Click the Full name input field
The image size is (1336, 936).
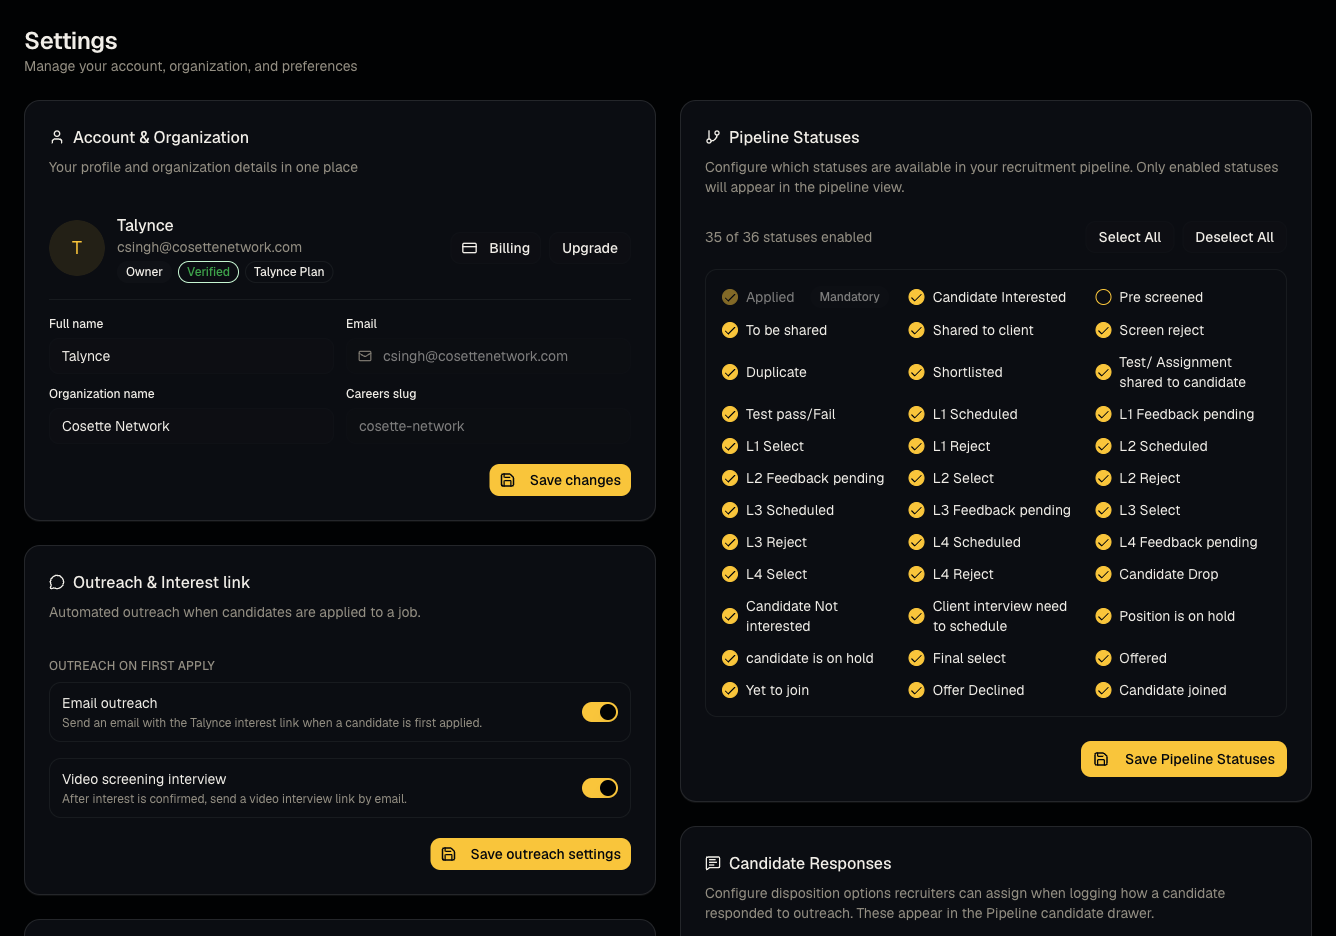tap(191, 356)
